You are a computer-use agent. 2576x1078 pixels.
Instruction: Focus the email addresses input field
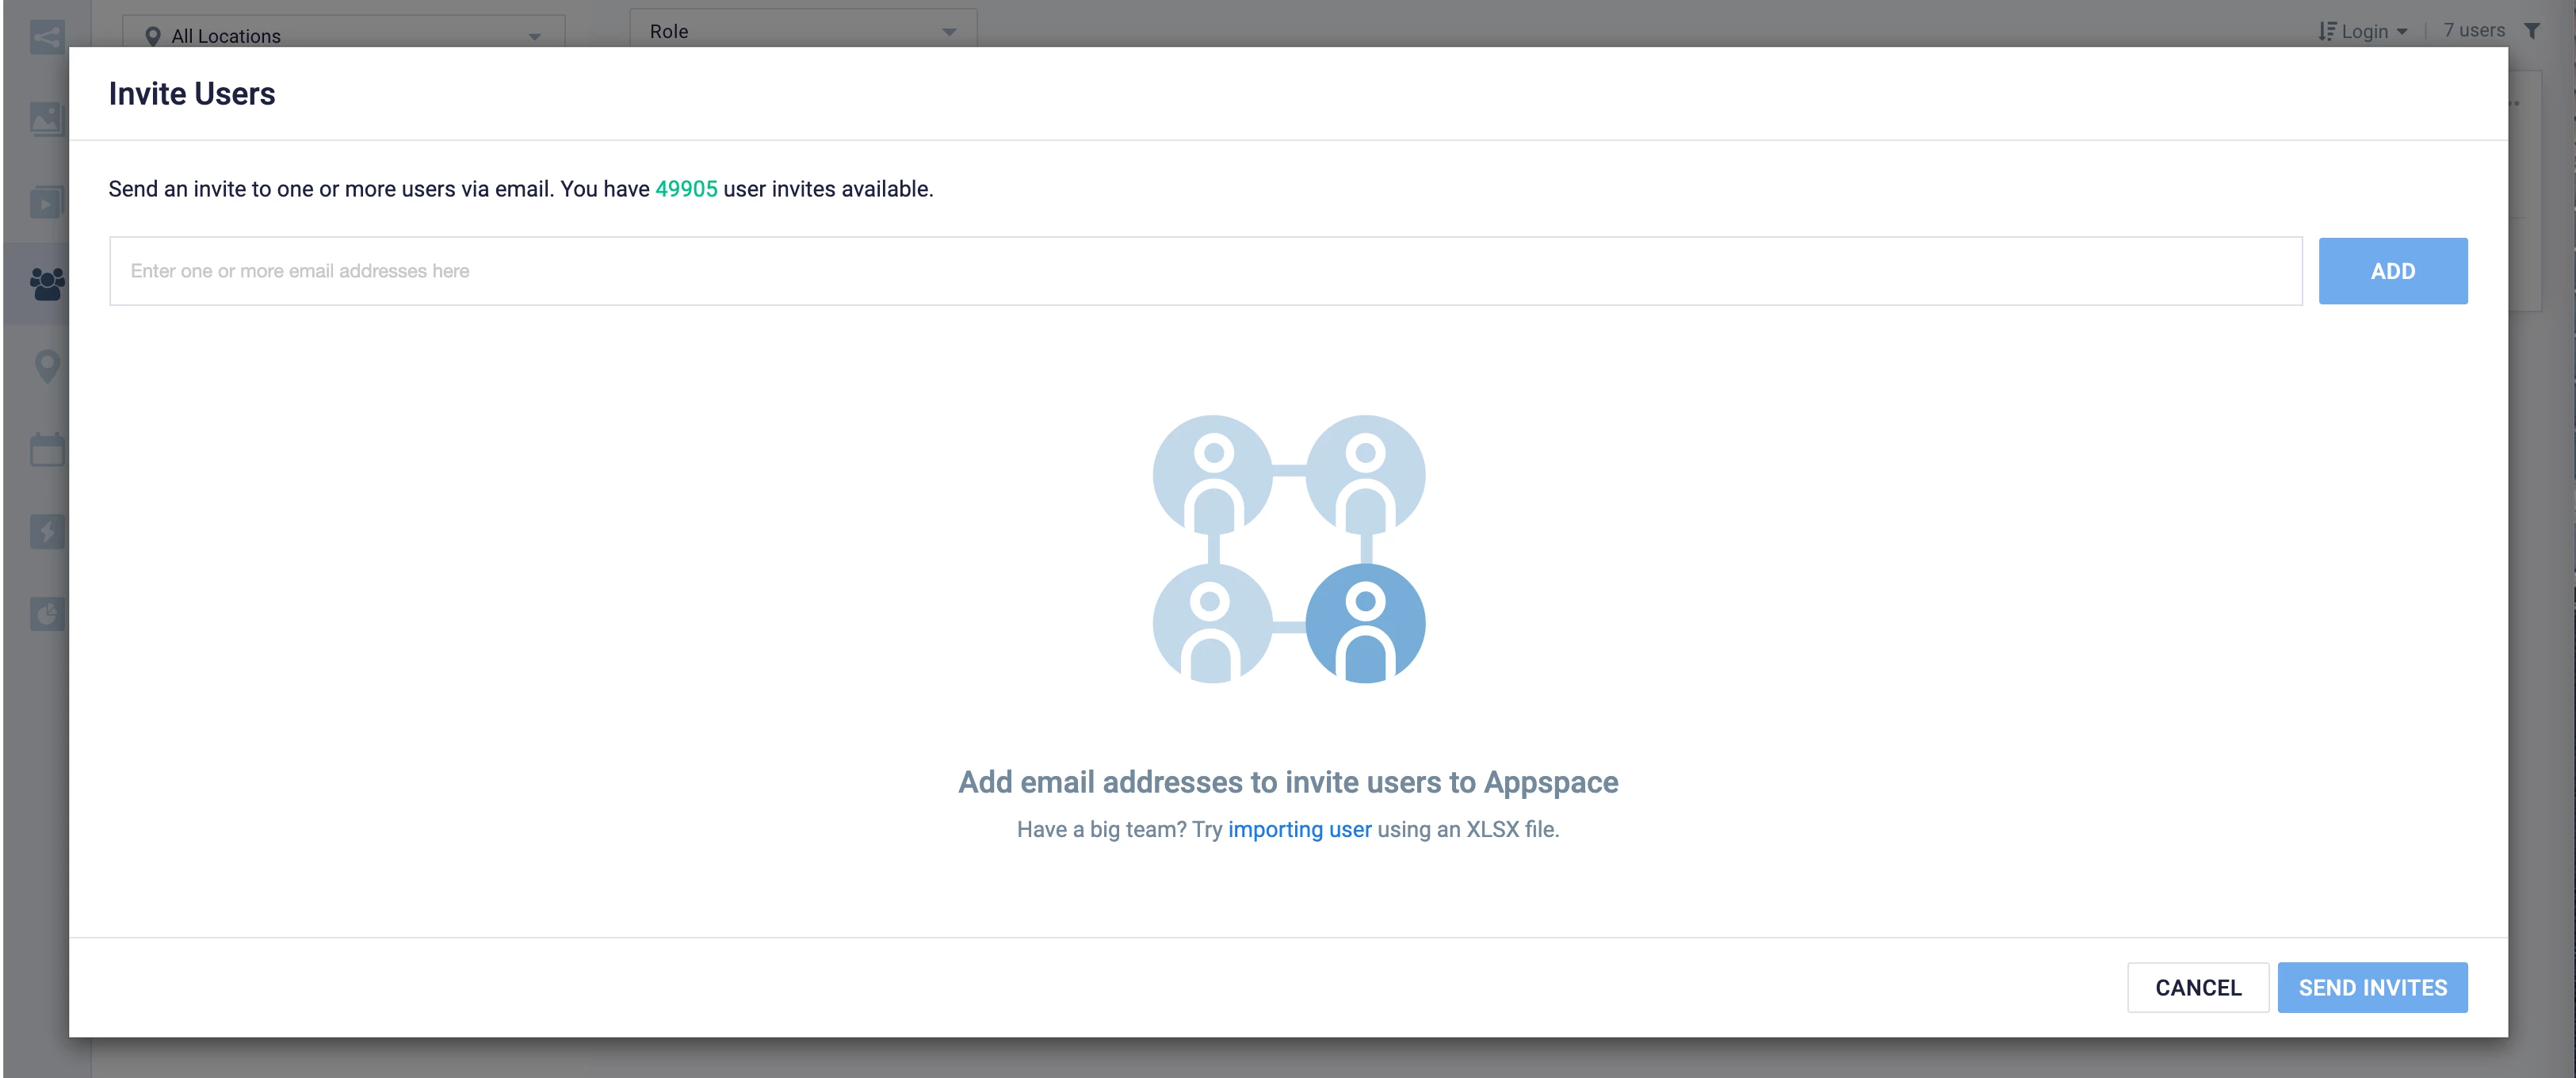[x=1205, y=271]
